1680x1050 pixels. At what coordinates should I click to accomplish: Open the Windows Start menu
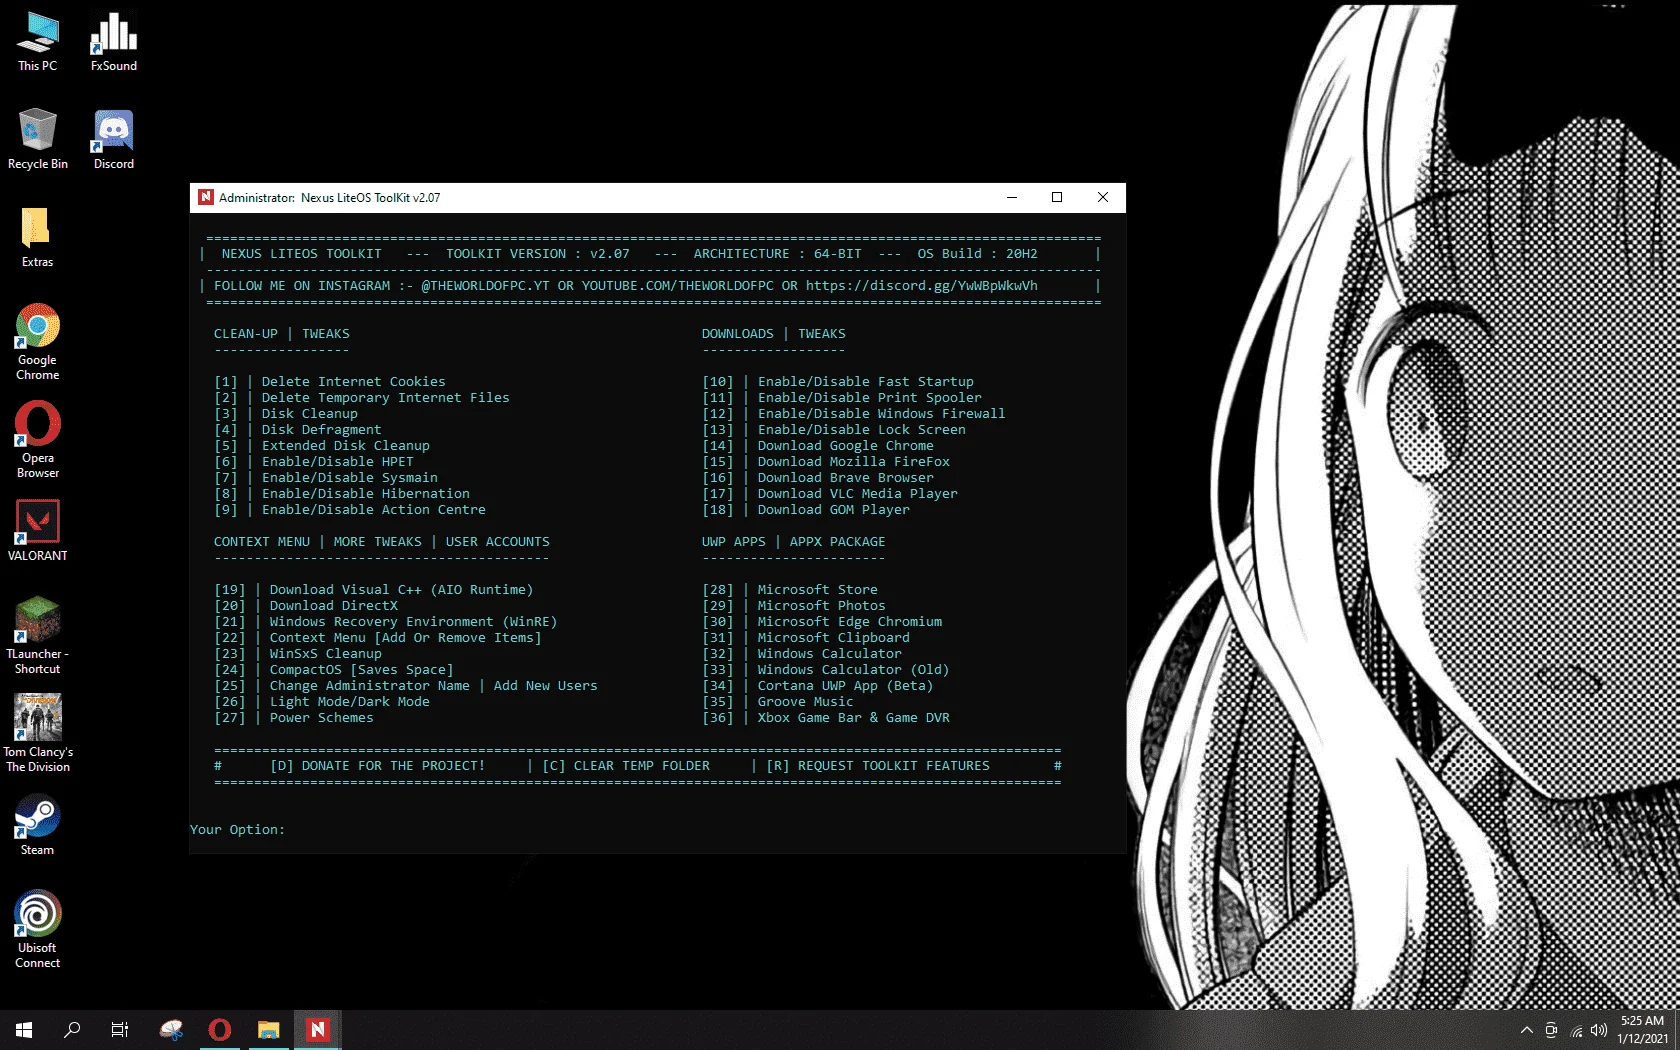point(24,1030)
